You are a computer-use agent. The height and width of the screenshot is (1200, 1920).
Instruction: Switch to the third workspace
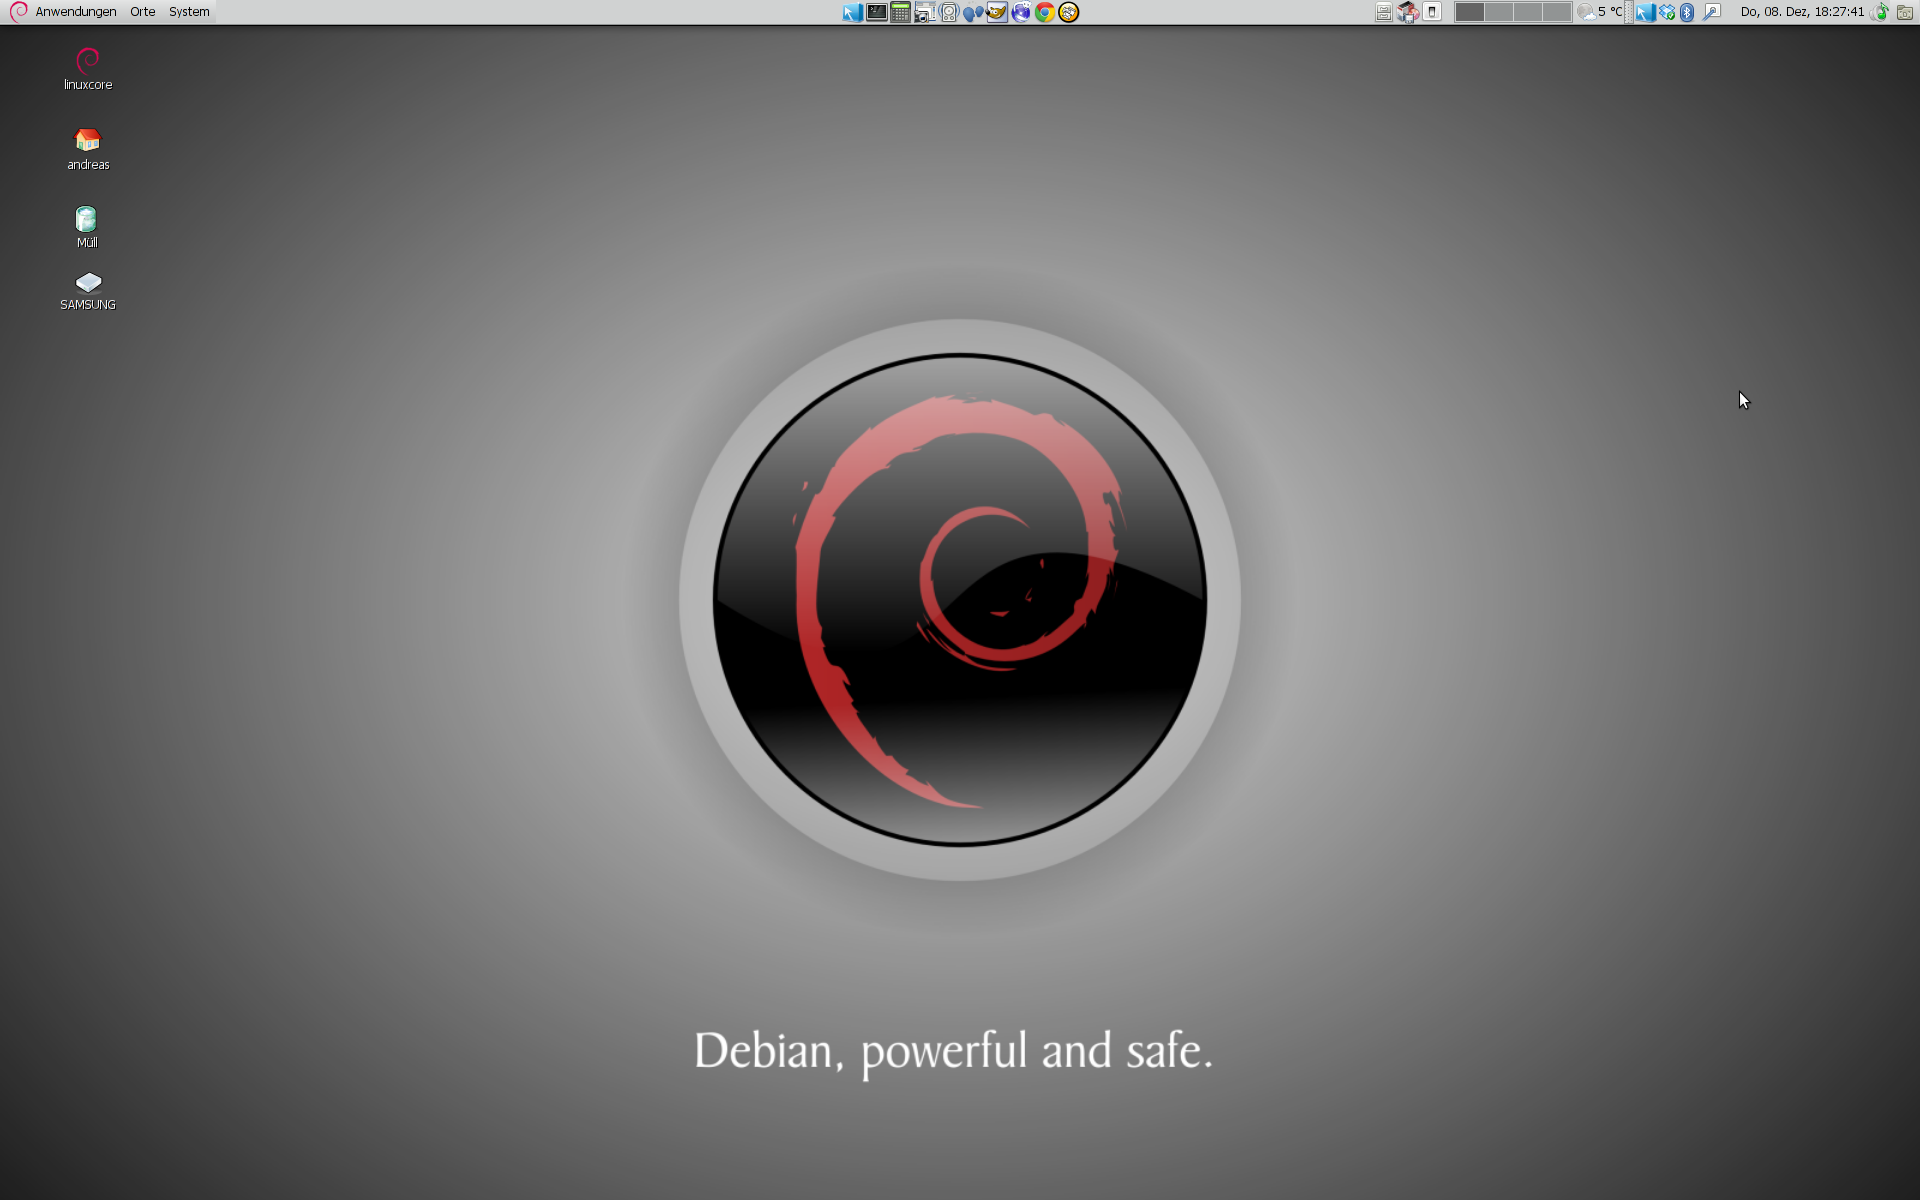coord(1527,12)
